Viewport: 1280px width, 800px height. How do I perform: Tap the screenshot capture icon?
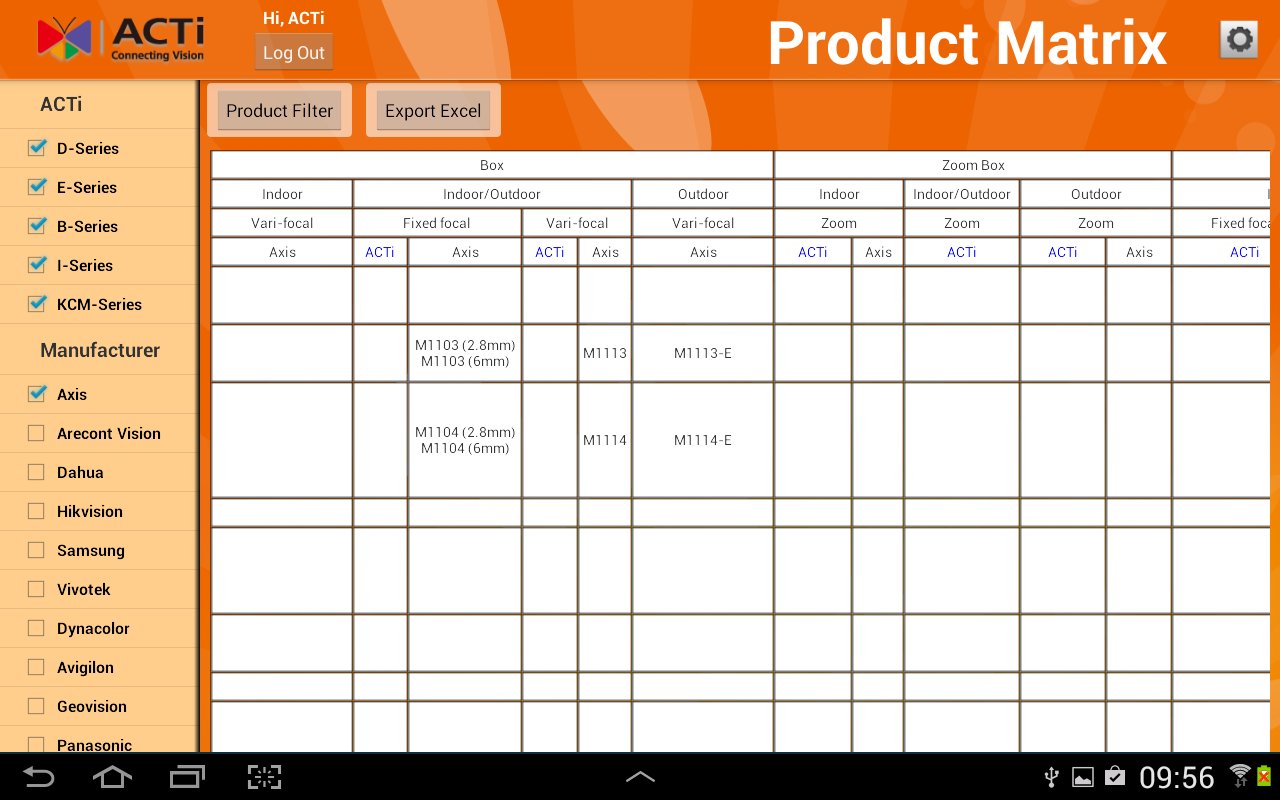point(265,777)
